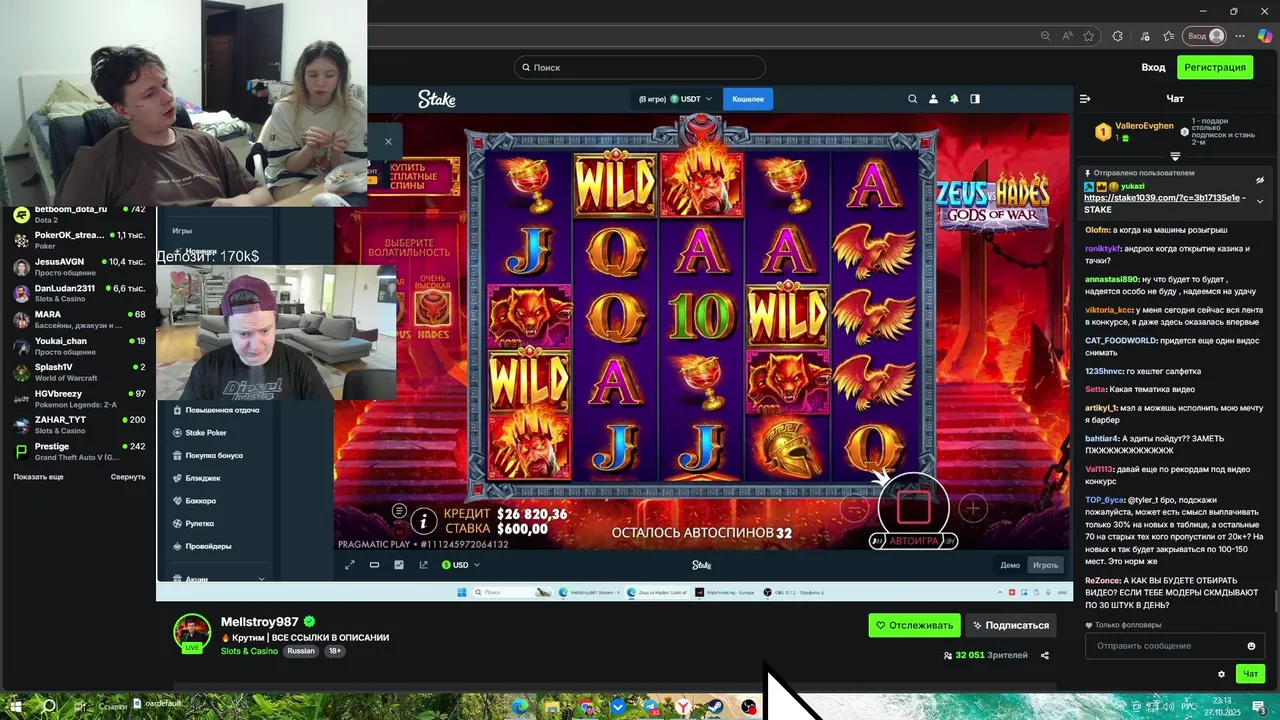Open the Slots & Casino category link
The image size is (1280, 720).
pos(249,651)
